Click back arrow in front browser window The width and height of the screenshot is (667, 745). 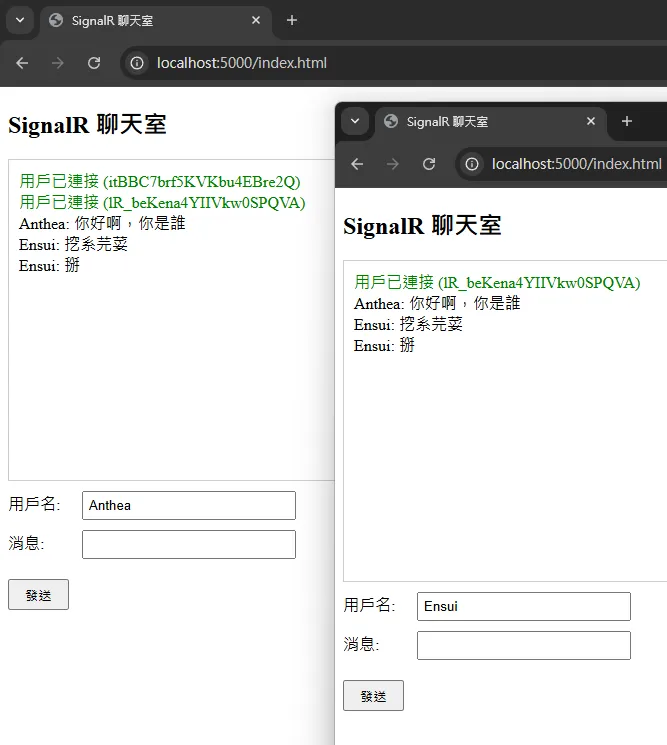tap(357, 164)
